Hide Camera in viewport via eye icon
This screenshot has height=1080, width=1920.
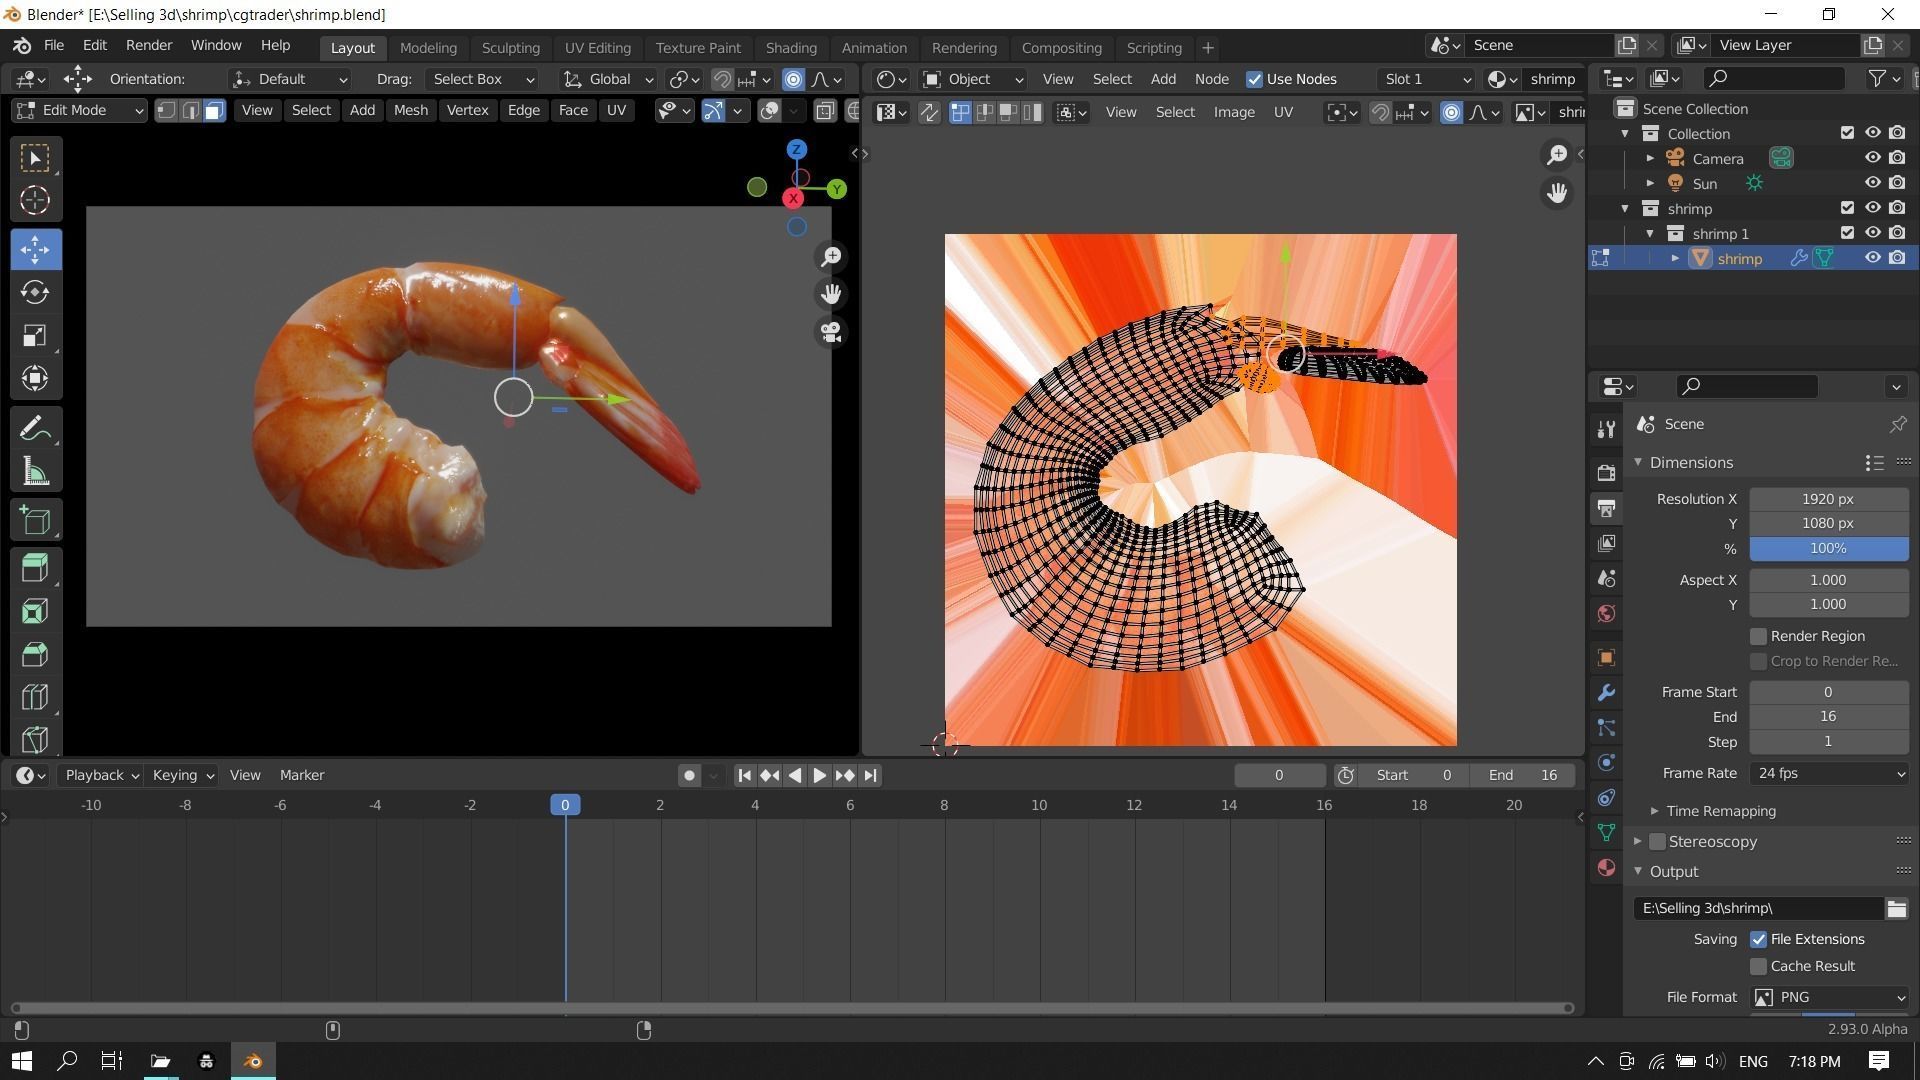click(x=1872, y=158)
